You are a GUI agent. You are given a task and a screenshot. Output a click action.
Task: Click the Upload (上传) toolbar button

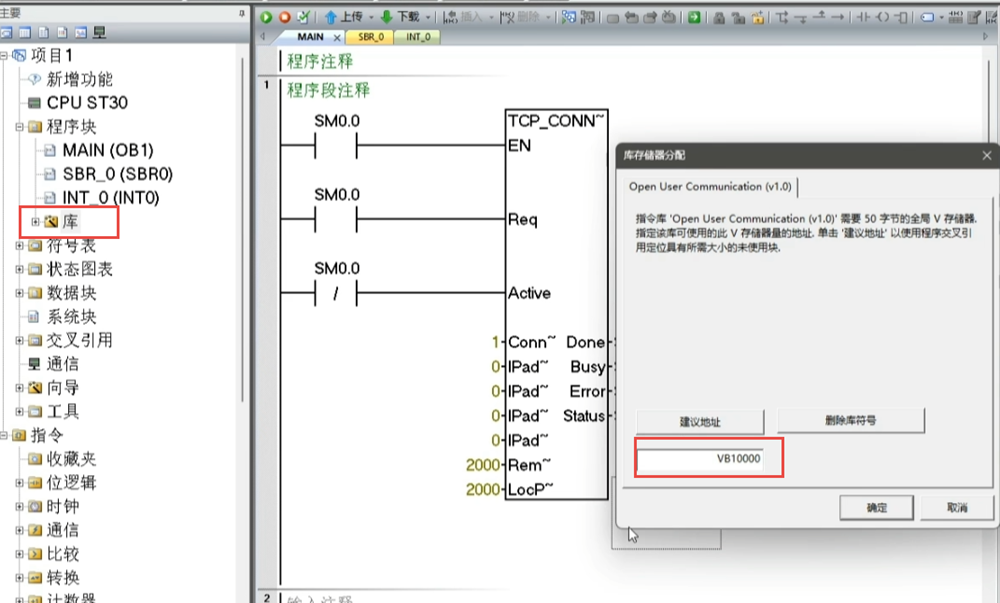(x=345, y=17)
